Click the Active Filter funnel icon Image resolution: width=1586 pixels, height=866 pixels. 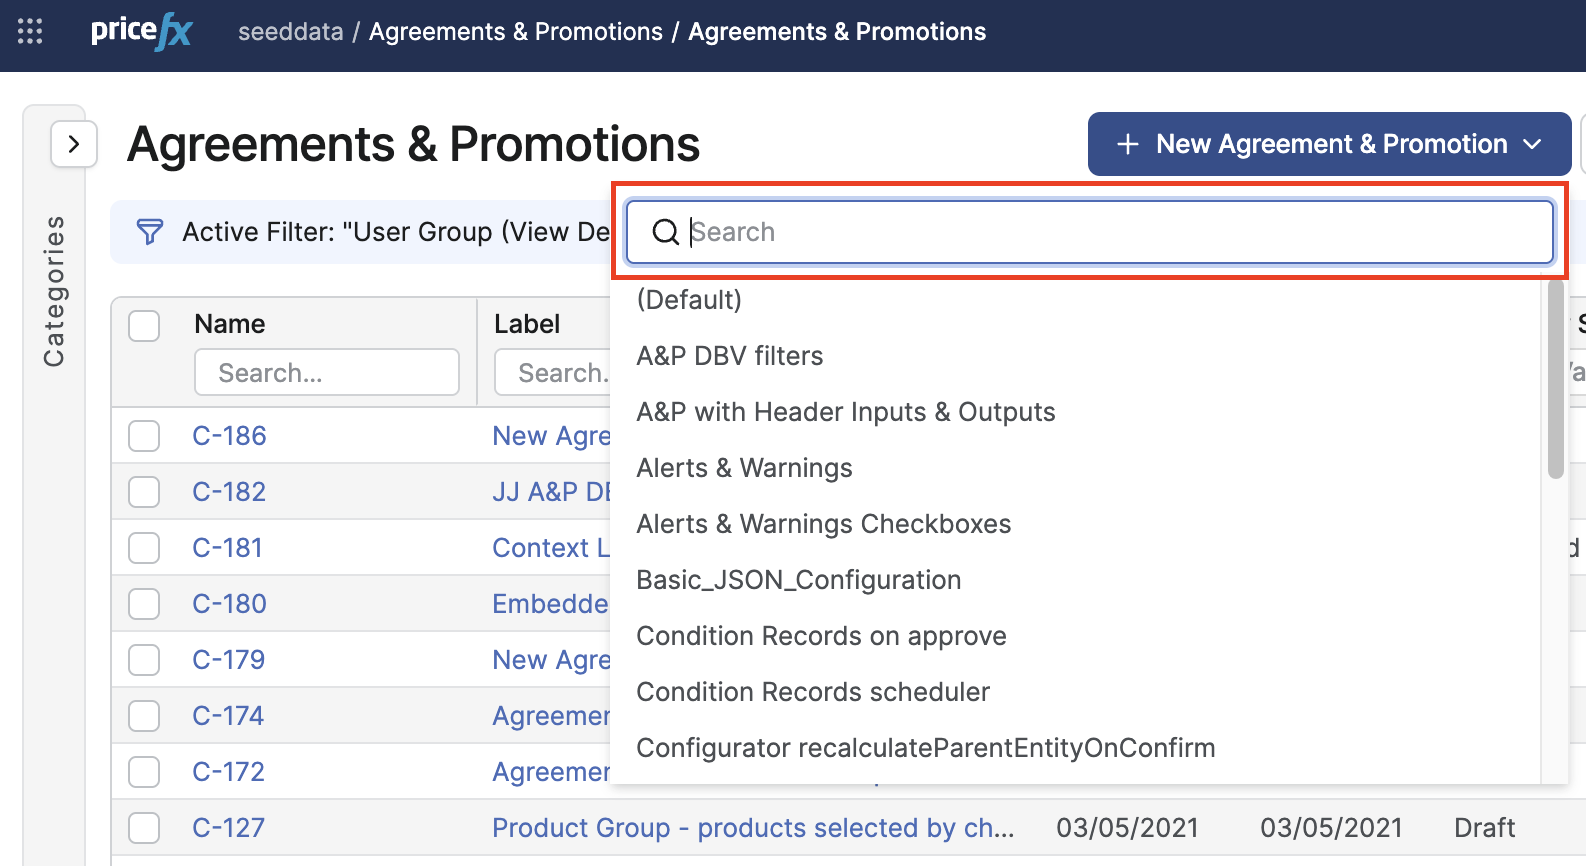click(x=150, y=232)
